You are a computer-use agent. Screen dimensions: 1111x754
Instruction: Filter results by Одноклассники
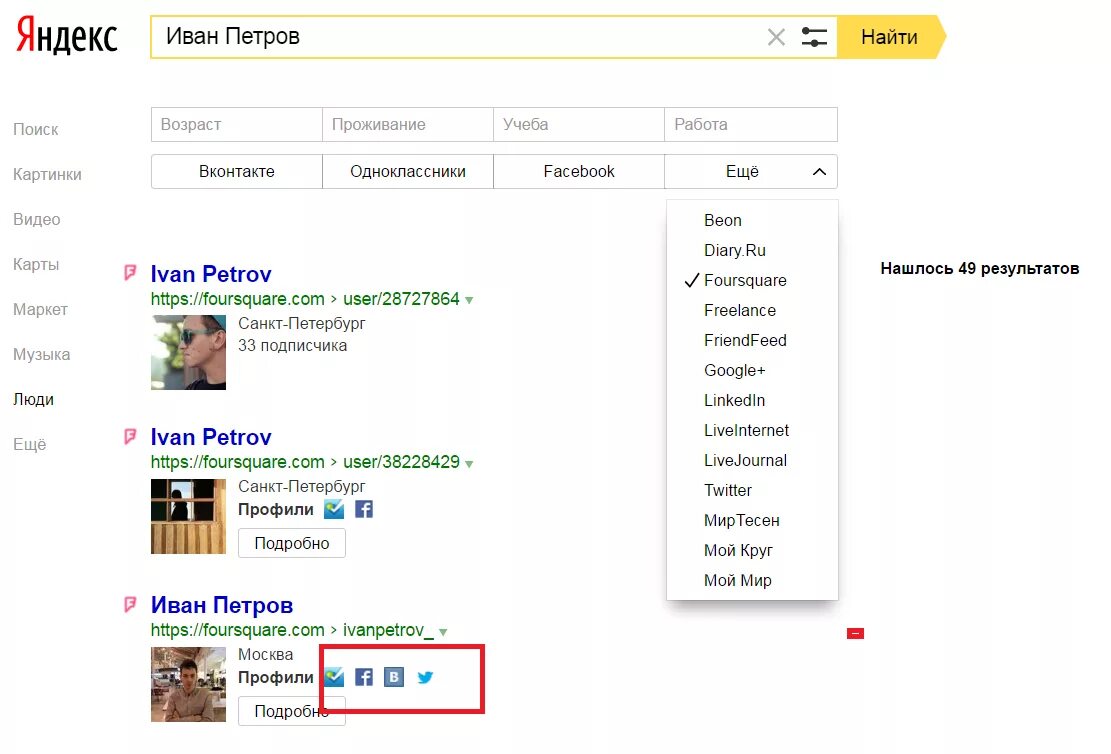408,171
